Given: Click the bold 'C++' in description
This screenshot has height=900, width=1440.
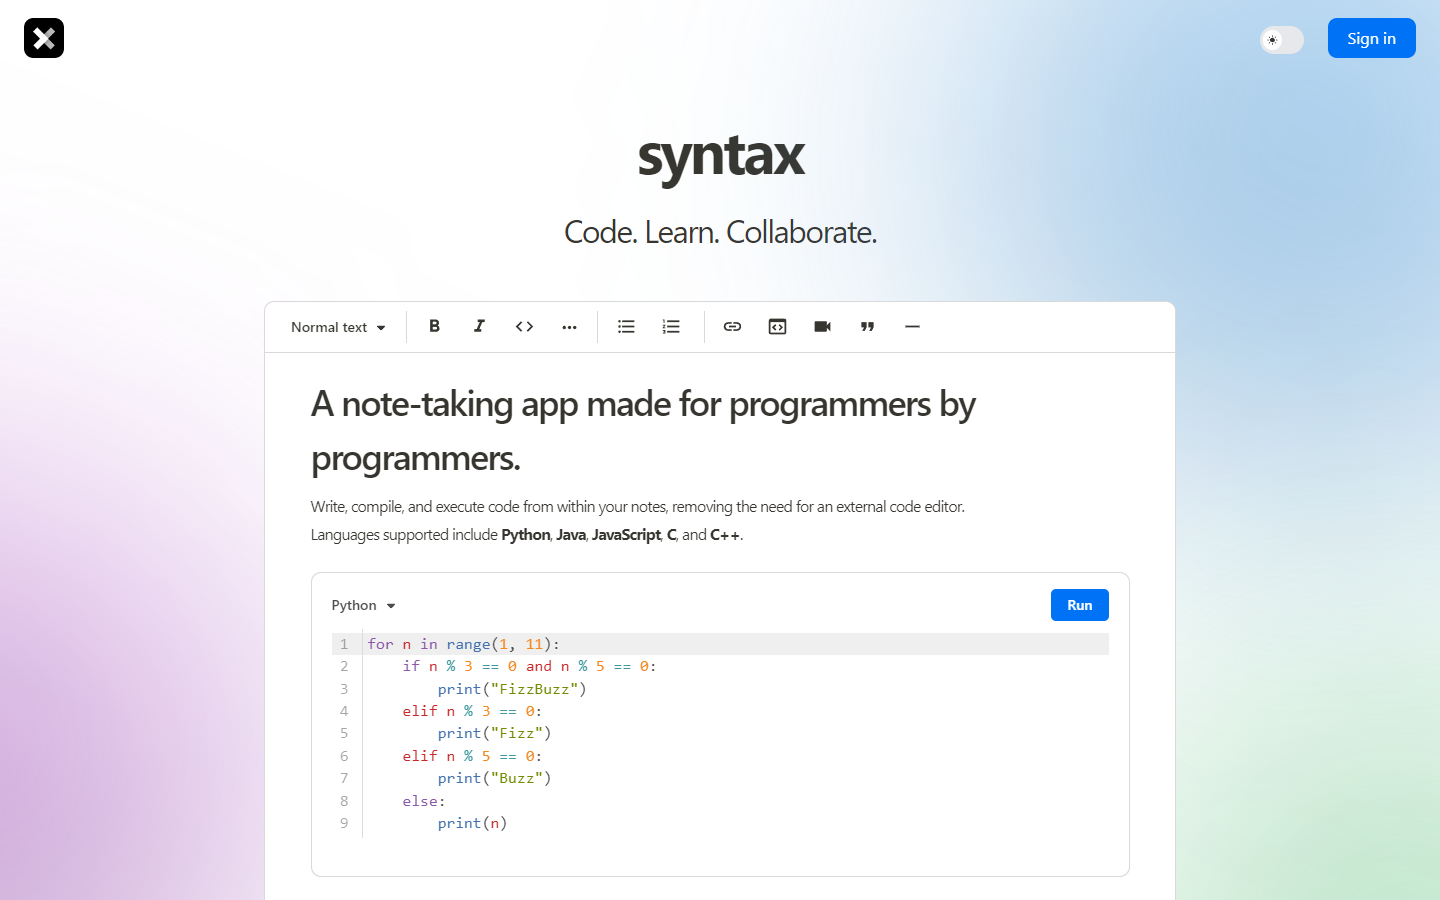Looking at the screenshot, I should click(725, 535).
